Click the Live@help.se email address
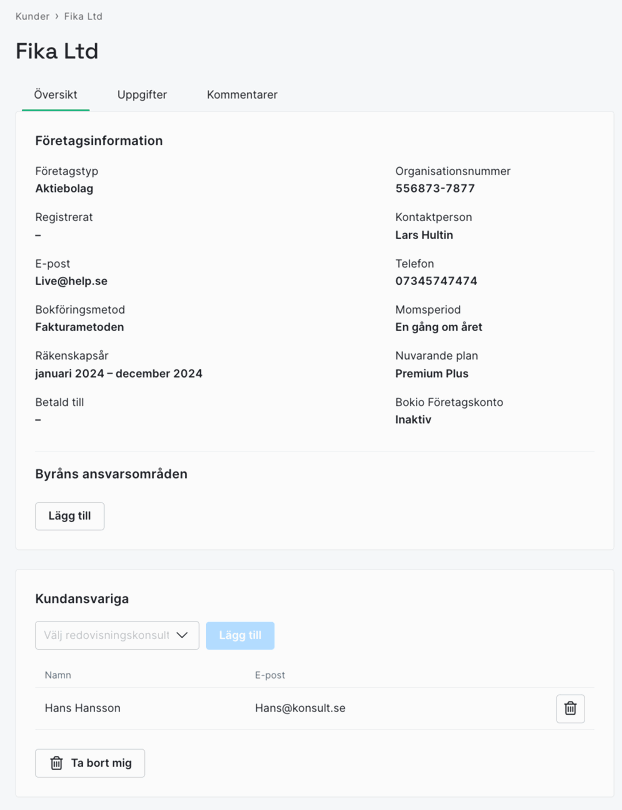Image resolution: width=622 pixels, height=810 pixels. [71, 281]
